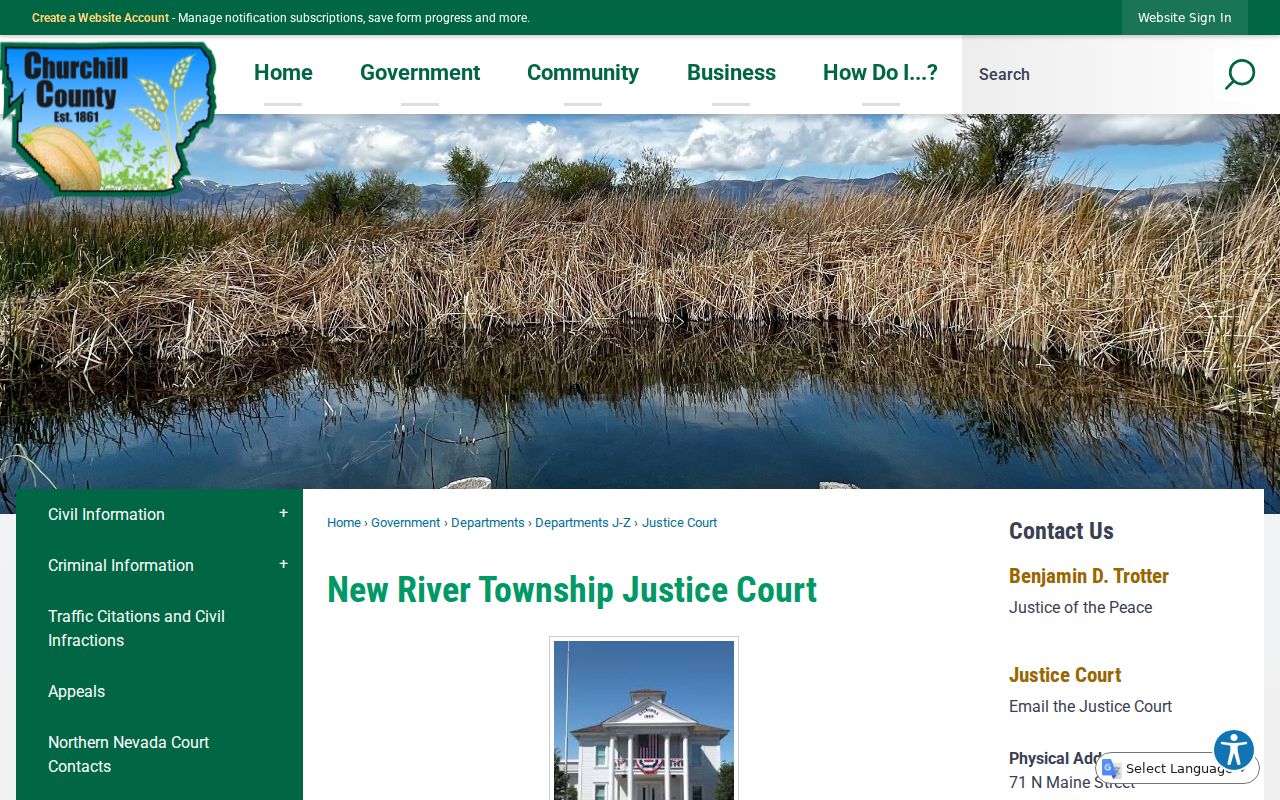Click the Justice of the Peace text
The height and width of the screenshot is (800, 1280).
(1080, 607)
